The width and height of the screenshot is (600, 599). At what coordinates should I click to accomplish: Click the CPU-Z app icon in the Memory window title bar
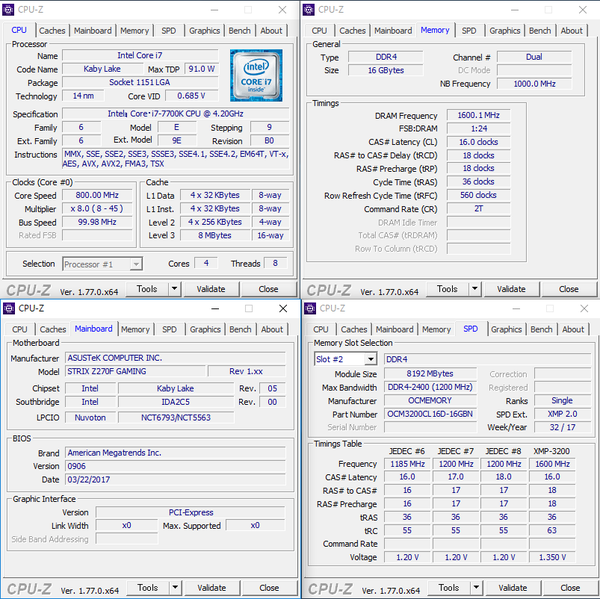tap(308, 10)
